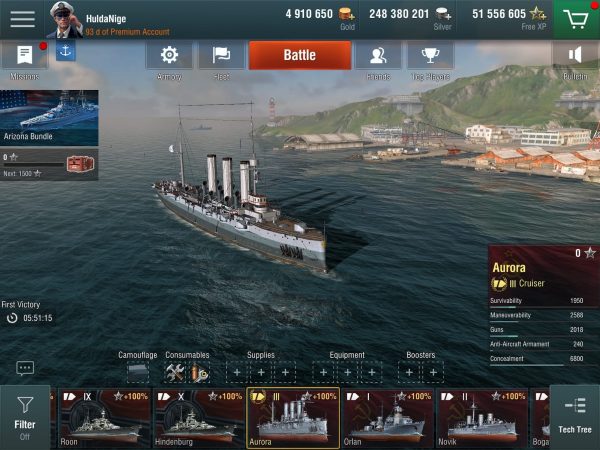The image size is (600, 450).
Task: Select the Hindenburg ship card
Action: pyautogui.click(x=199, y=418)
